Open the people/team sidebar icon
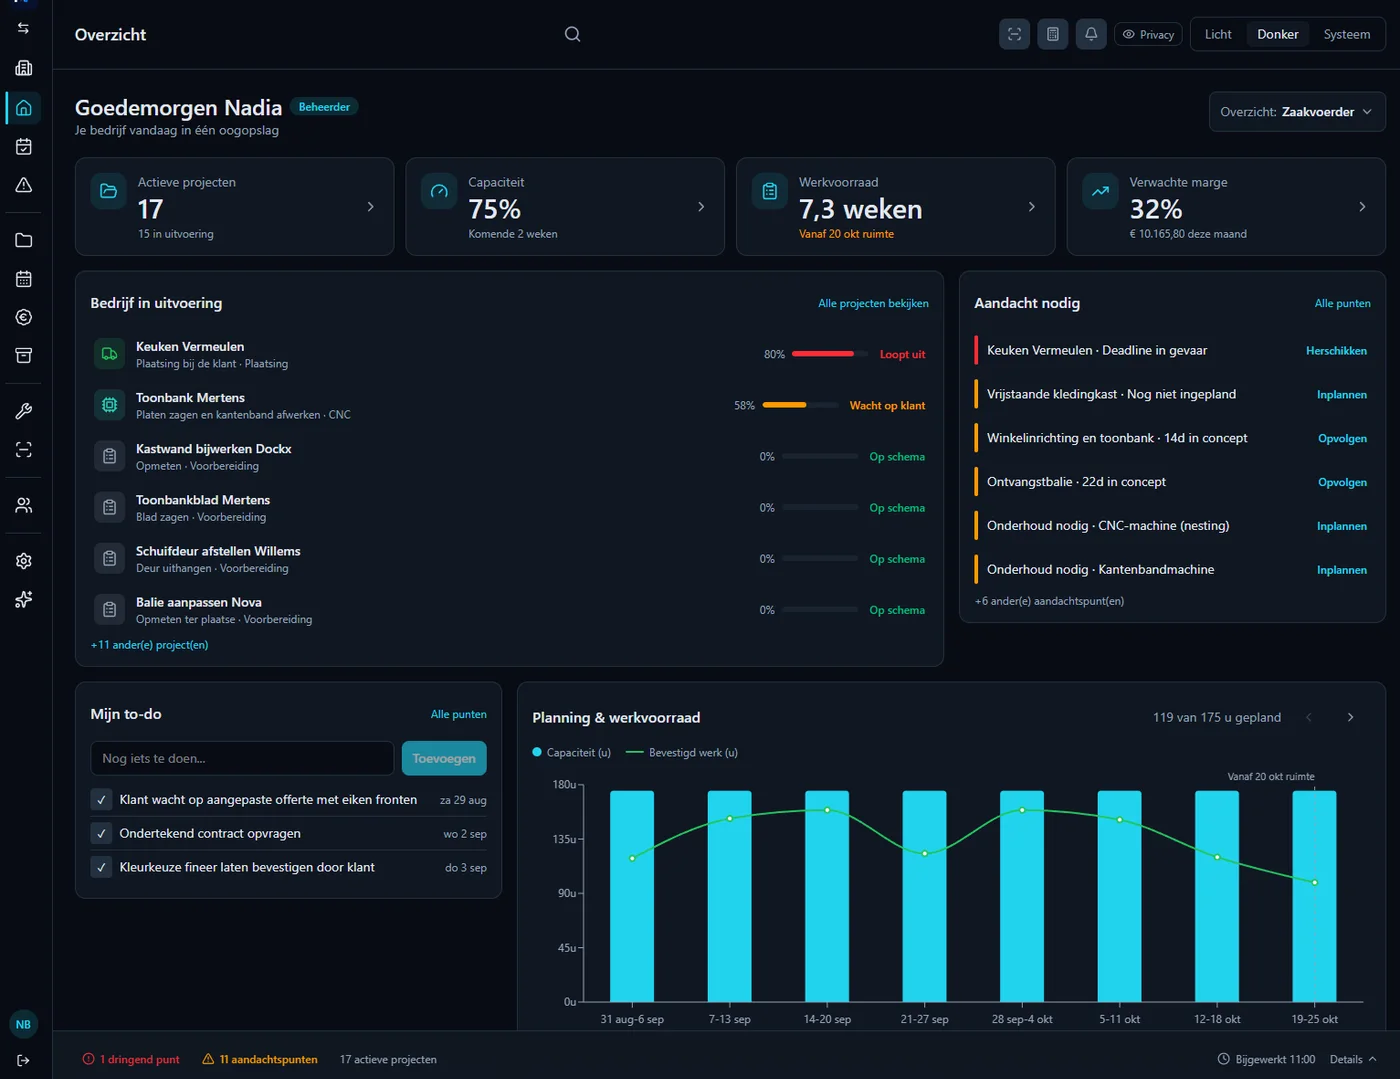 (24, 505)
